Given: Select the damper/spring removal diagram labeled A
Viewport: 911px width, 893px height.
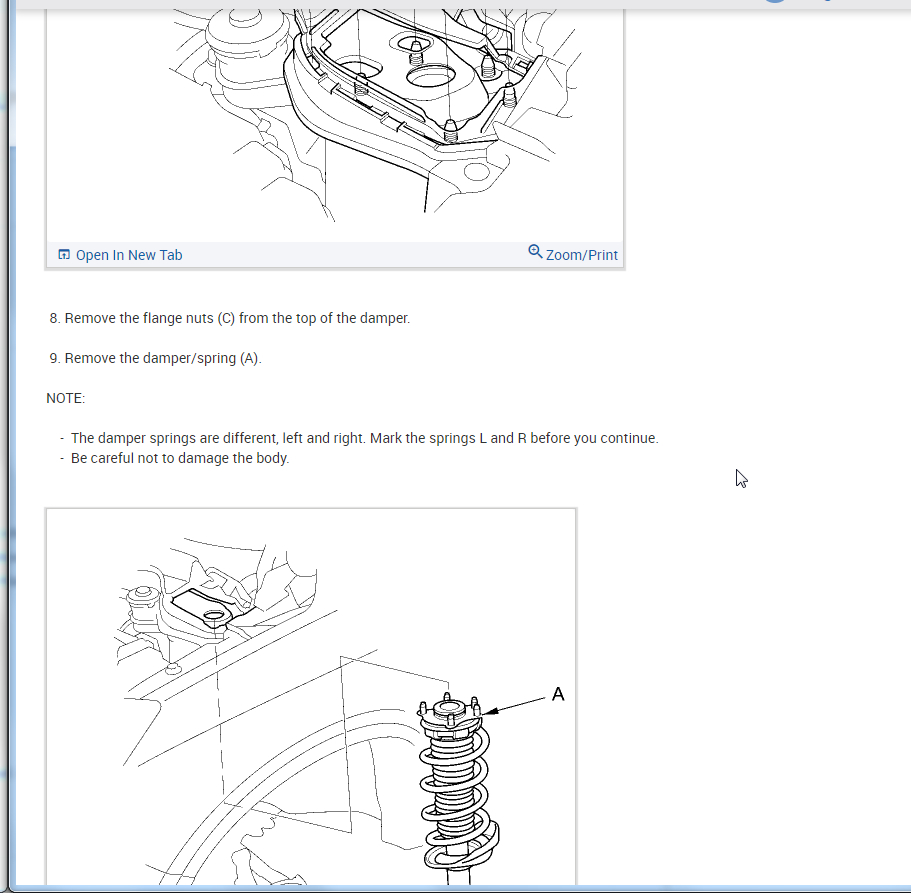Looking at the screenshot, I should click(x=311, y=697).
